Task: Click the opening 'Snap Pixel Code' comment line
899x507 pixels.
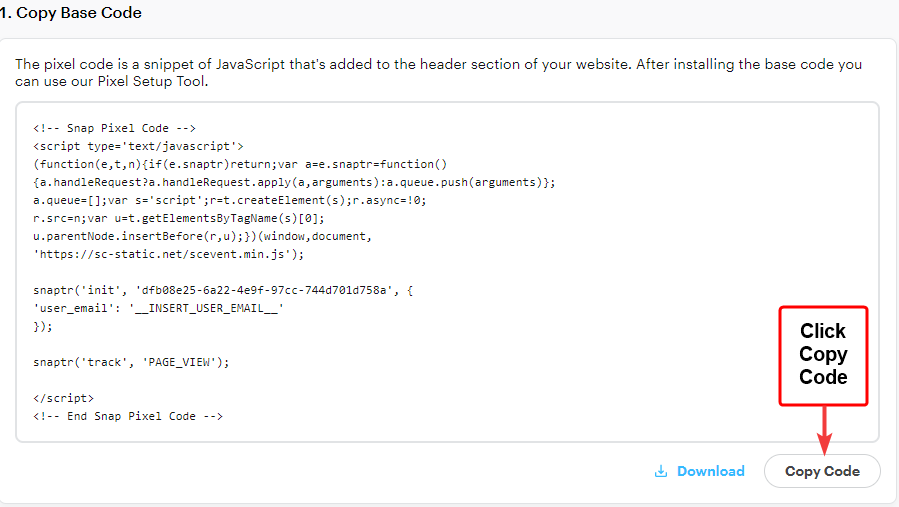Action: point(114,128)
